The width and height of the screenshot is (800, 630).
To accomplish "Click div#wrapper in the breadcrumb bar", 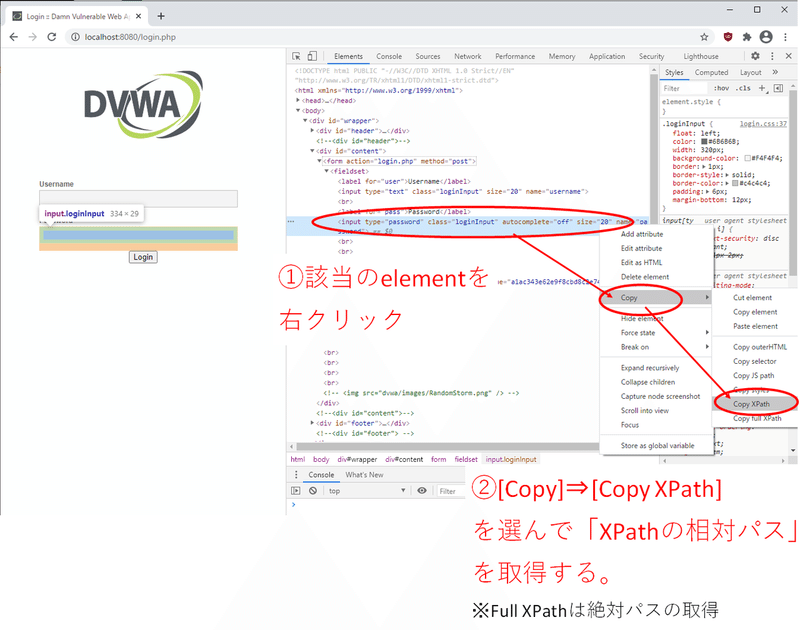I will tap(357, 459).
